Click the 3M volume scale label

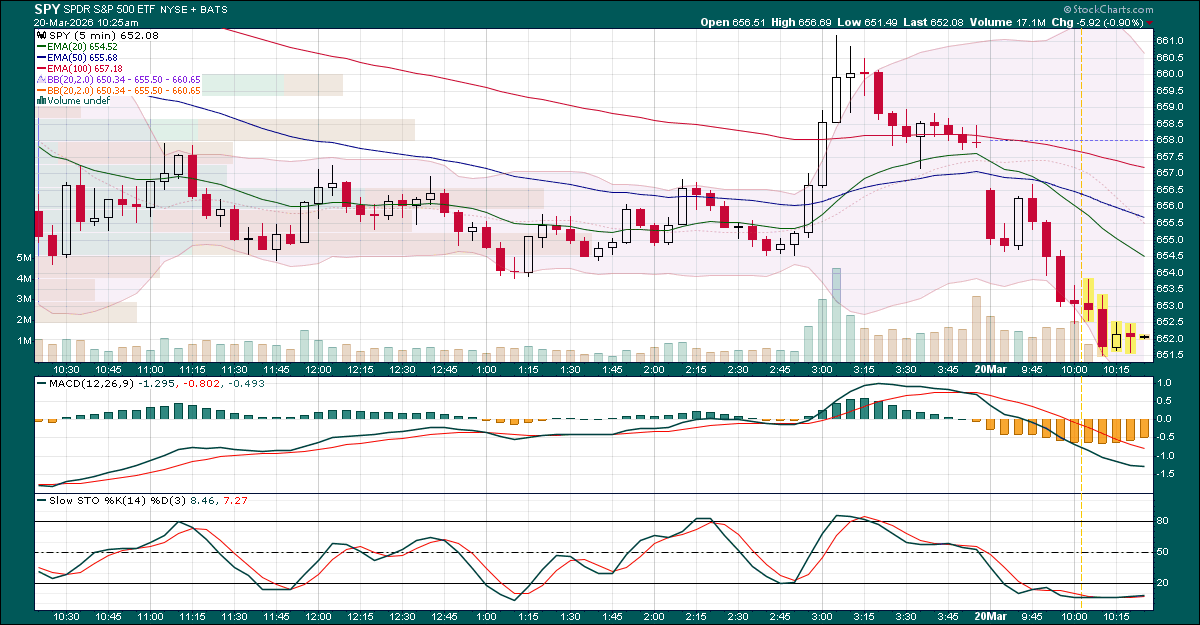24,300
